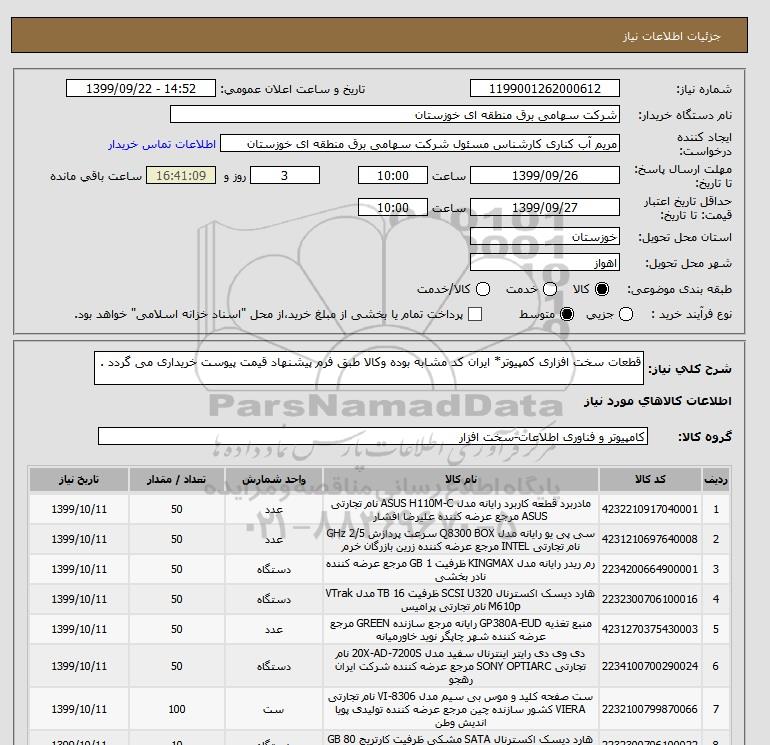Select the کالا radio button
Viewport: 770px width, 745px height.
602,289
